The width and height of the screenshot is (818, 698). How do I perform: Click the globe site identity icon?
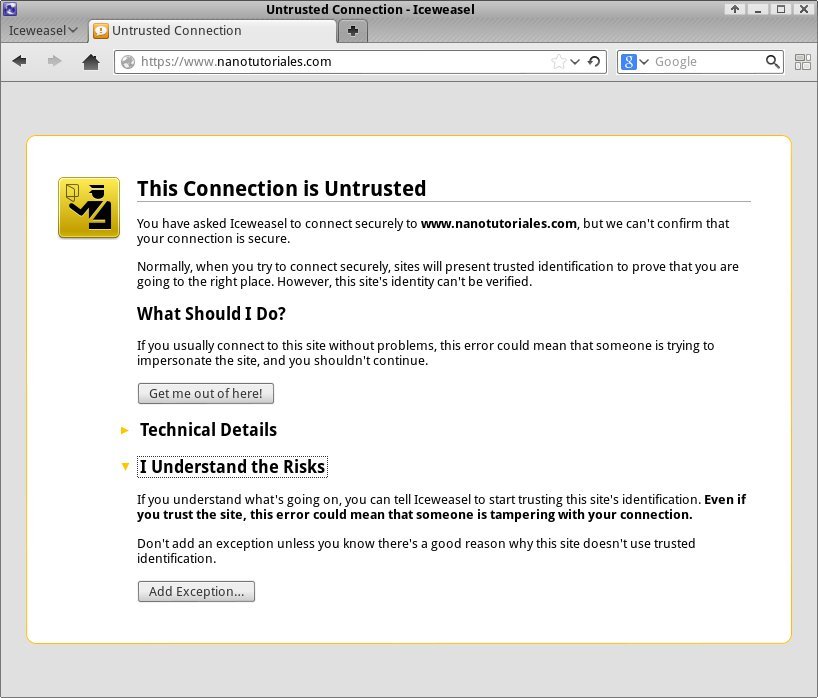pyautogui.click(x=128, y=62)
